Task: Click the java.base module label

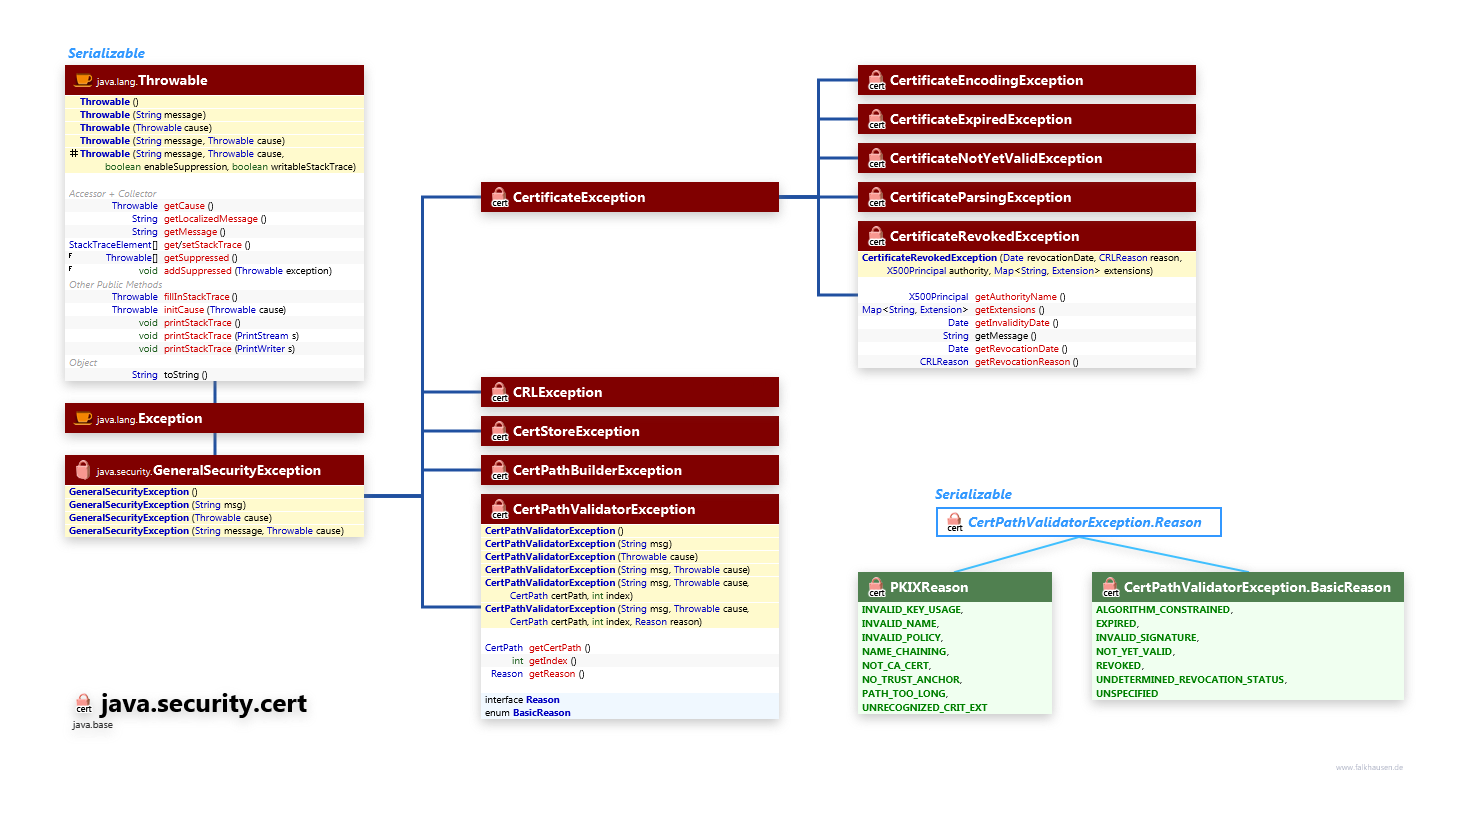Action: (x=92, y=725)
